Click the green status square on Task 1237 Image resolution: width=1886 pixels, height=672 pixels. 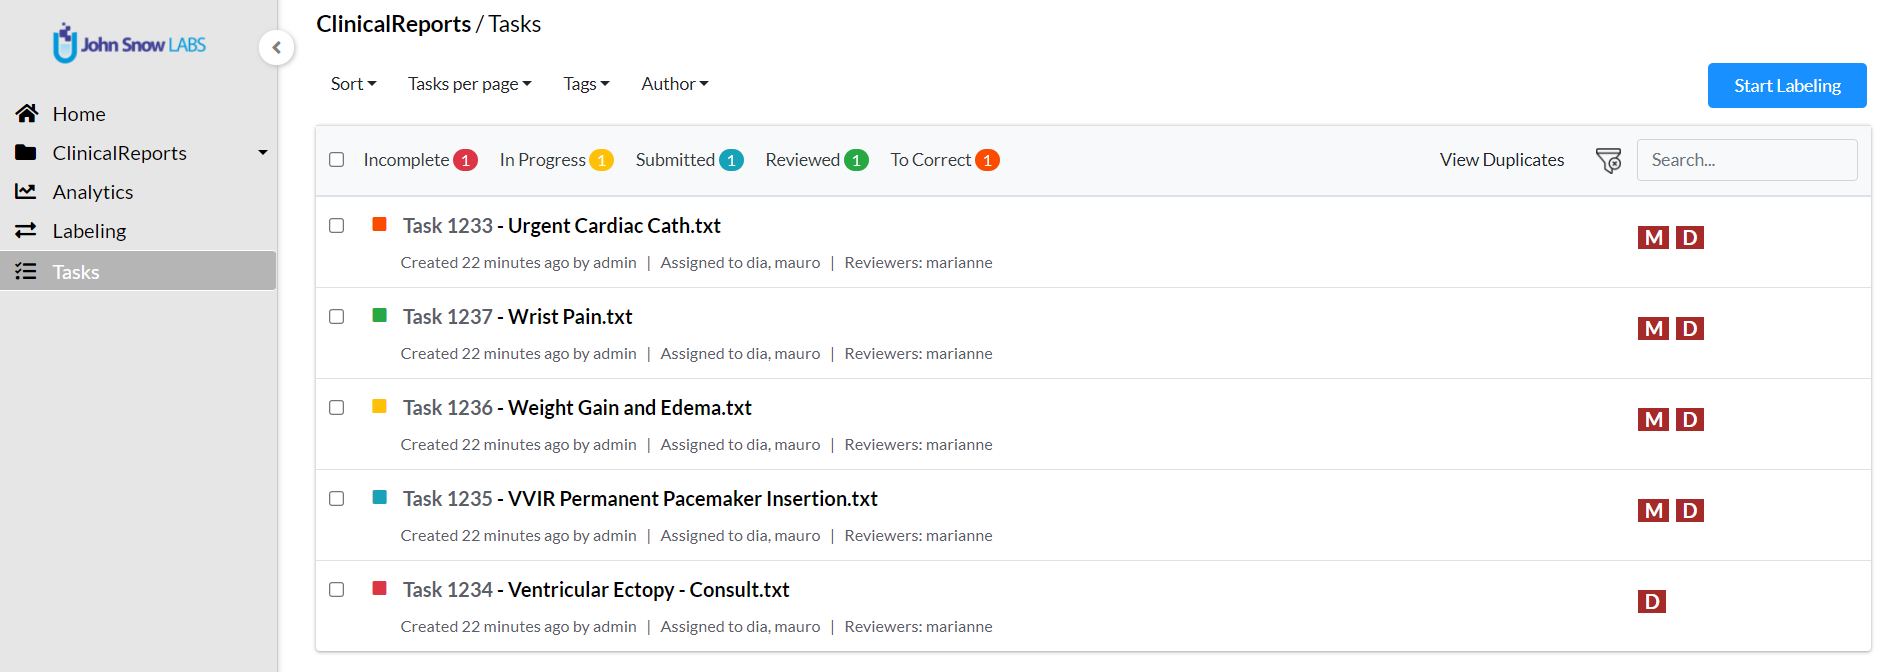click(x=380, y=316)
